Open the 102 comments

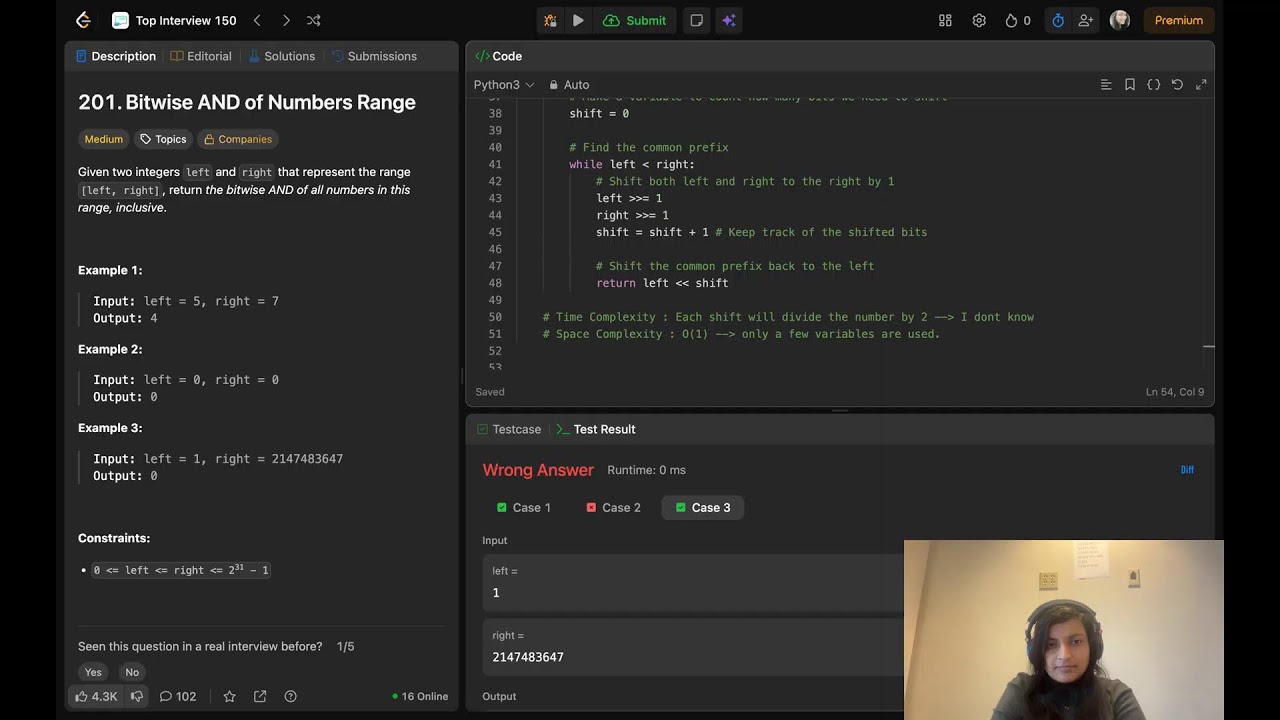click(178, 696)
